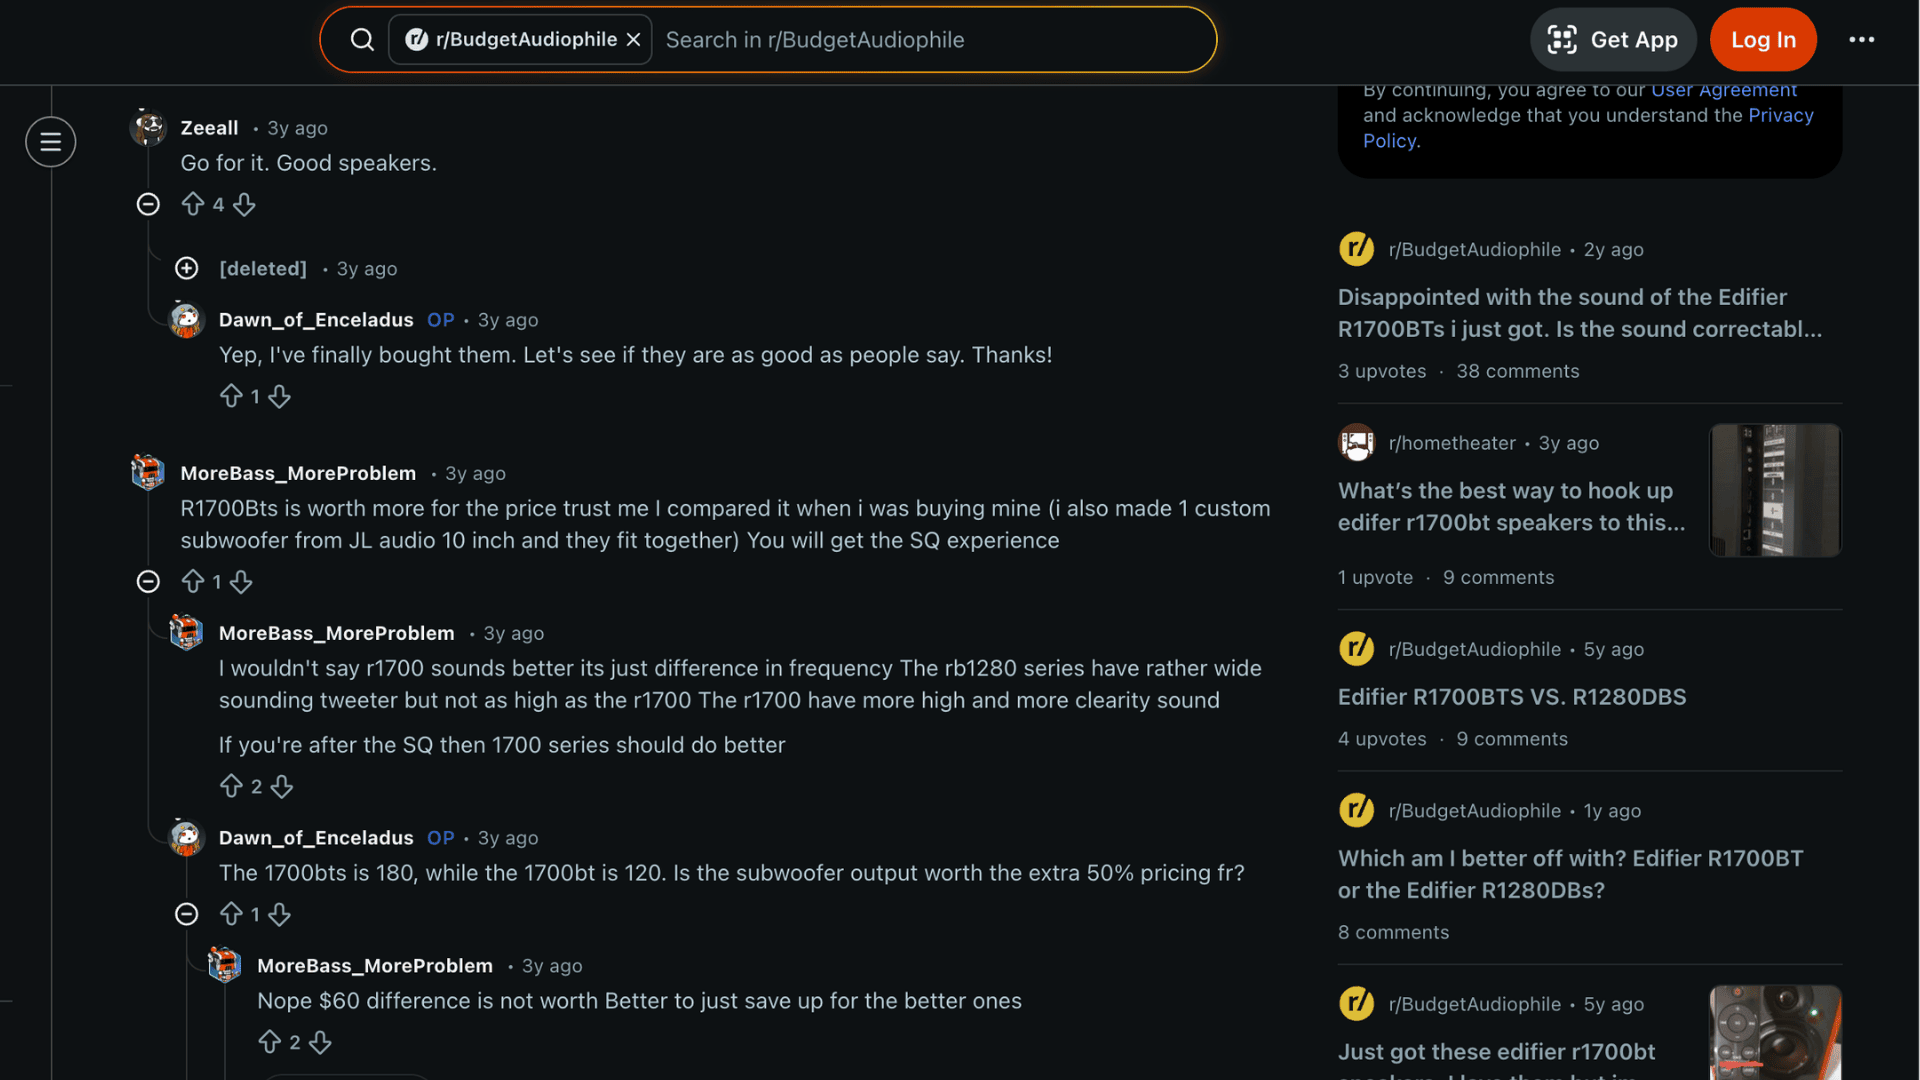Upvote Zeeall's comment
The height and width of the screenshot is (1080, 1920).
point(195,203)
